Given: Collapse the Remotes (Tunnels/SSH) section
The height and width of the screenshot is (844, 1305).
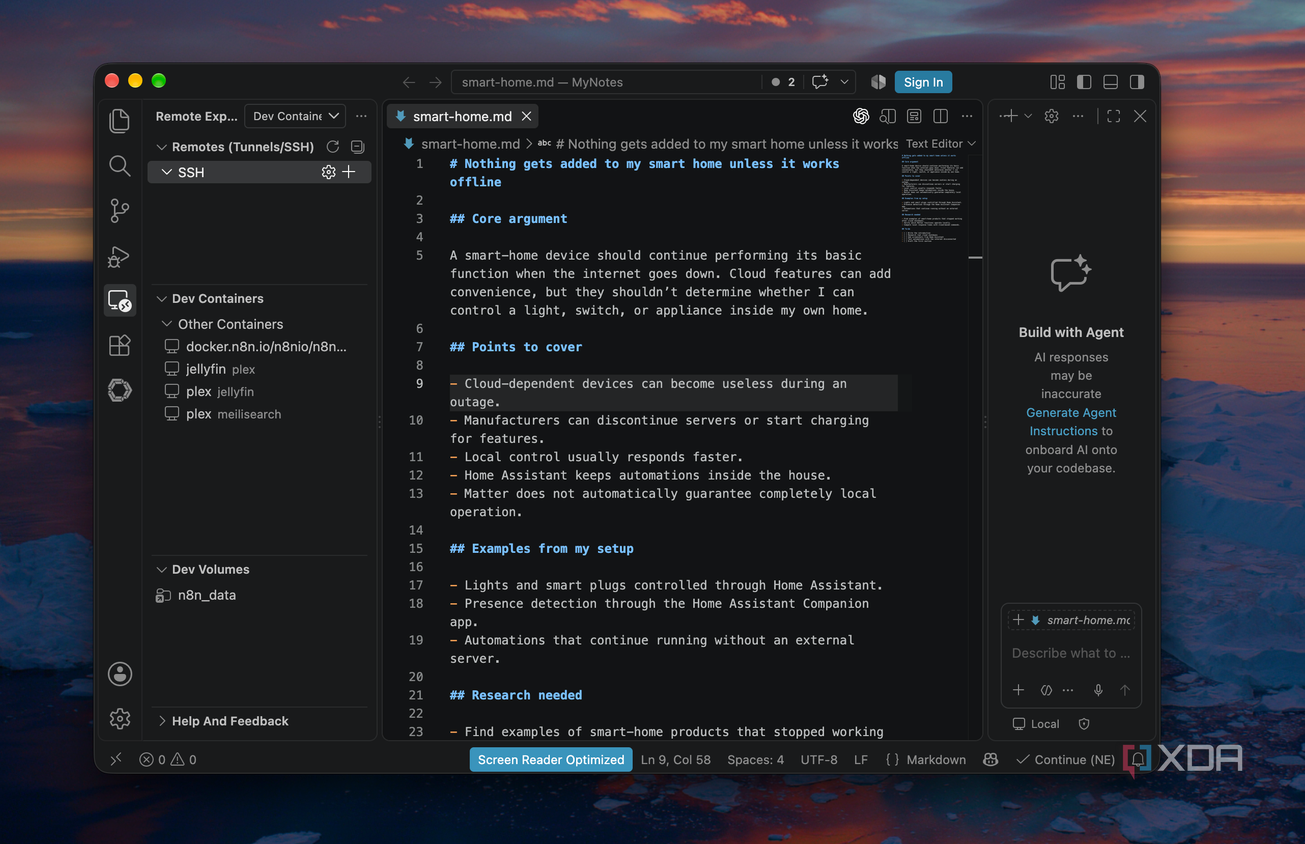Looking at the screenshot, I should pos(162,147).
